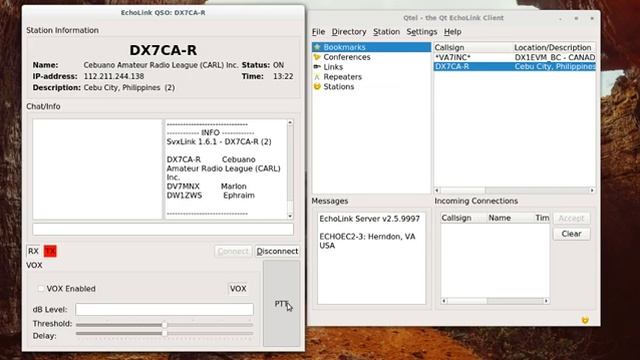640x360 pixels.
Task: Click the status smiley icon in Qtel status bar
Action: [x=585, y=320]
